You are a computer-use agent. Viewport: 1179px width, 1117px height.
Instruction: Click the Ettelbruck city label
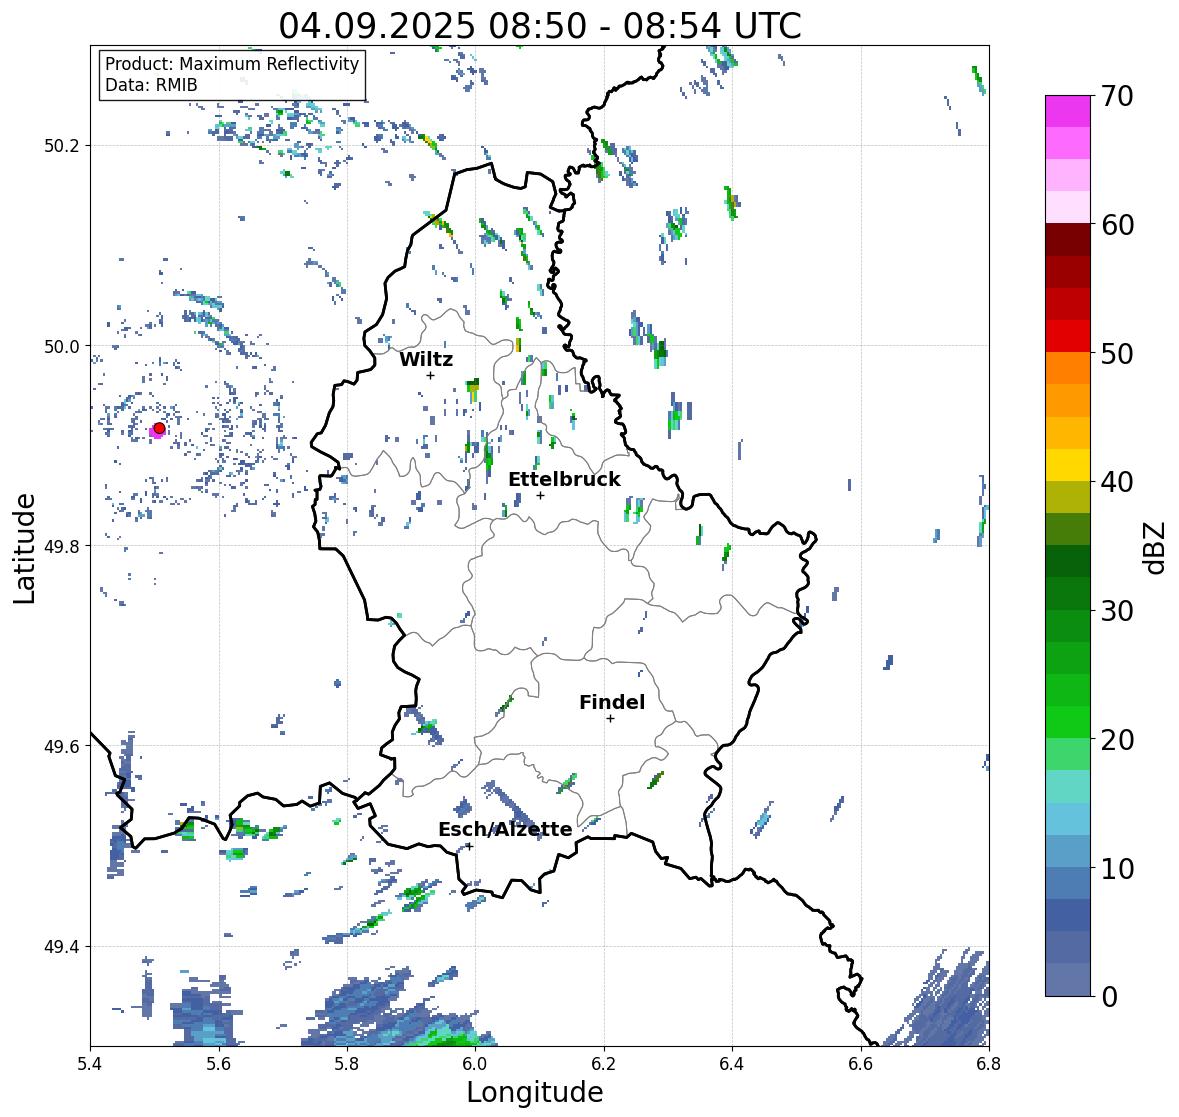point(564,480)
